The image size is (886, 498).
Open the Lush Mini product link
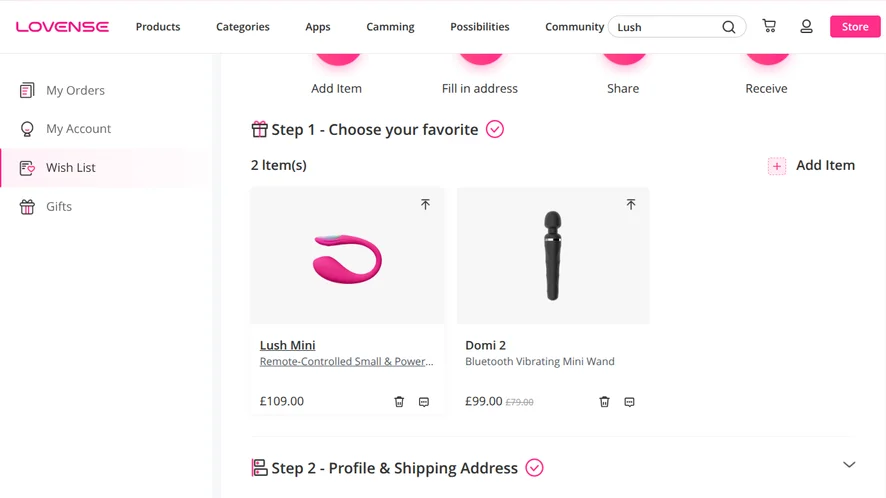(288, 345)
